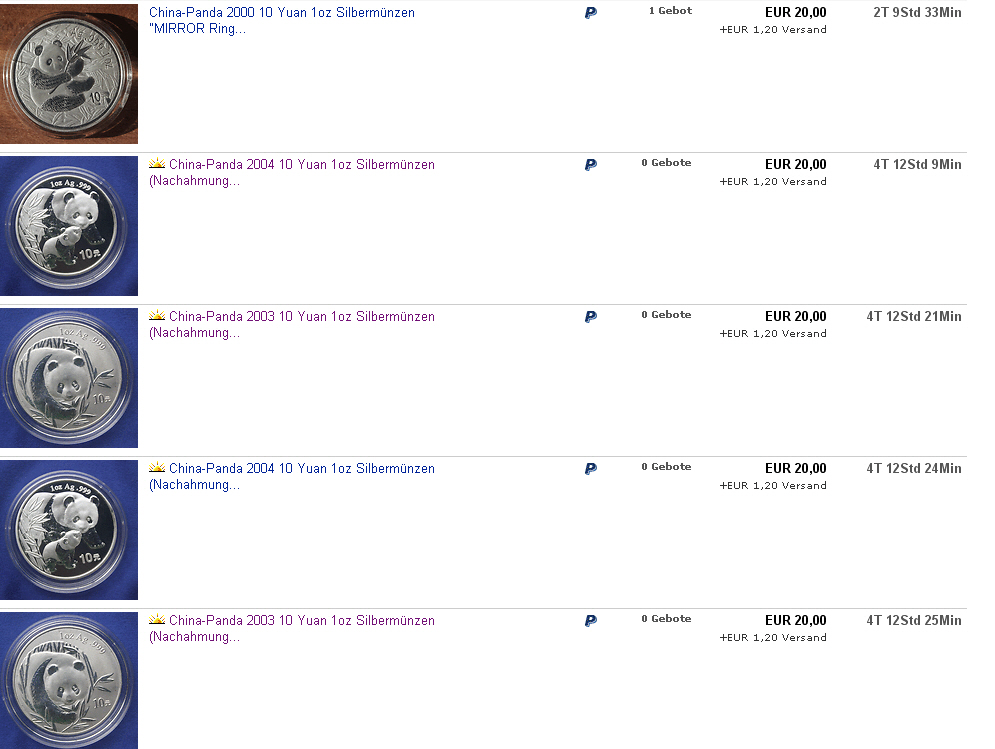Click new-listing sunrise icon on 12Std 24Min listing
Image resolution: width=995 pixels, height=749 pixels.
(157, 468)
